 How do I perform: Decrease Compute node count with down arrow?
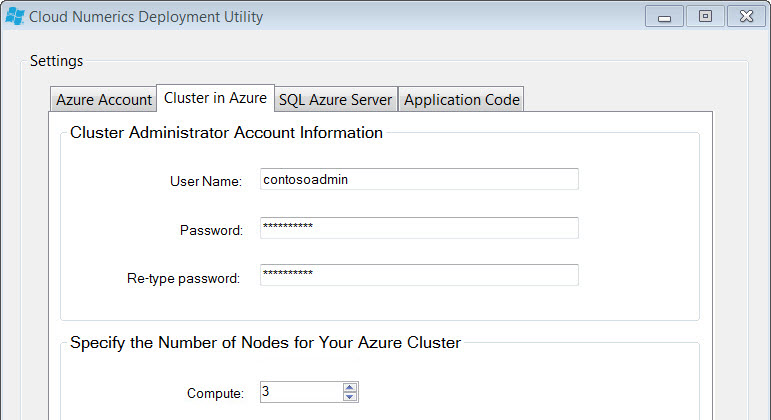(x=350, y=396)
